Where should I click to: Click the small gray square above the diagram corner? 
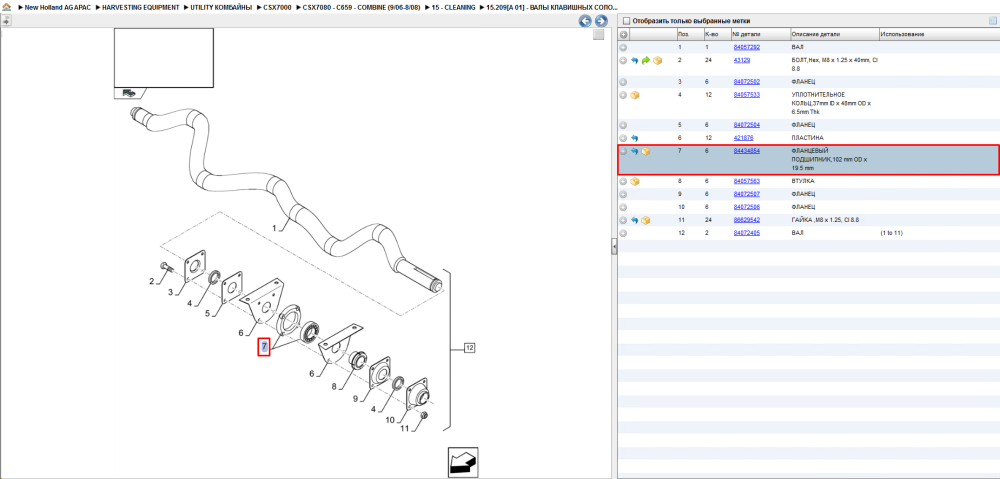(x=598, y=35)
